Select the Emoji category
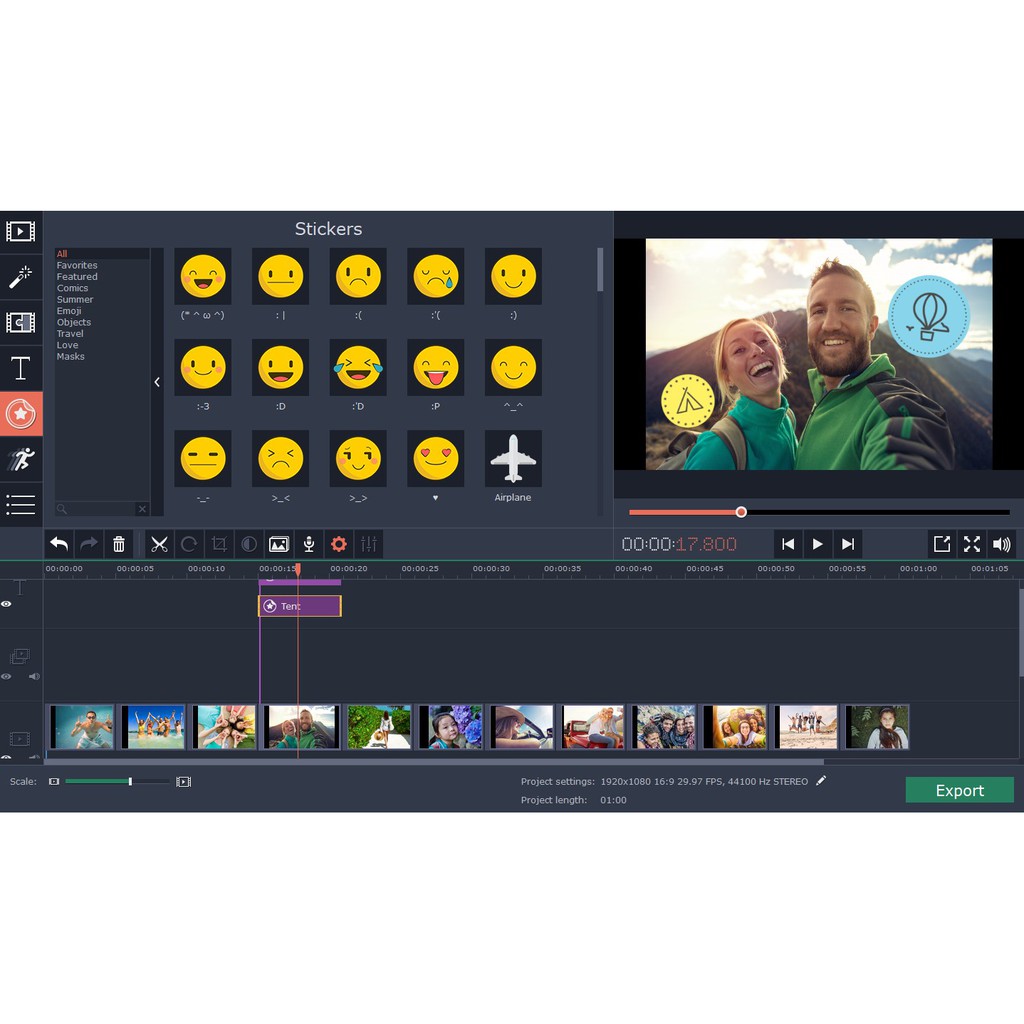 [69, 311]
